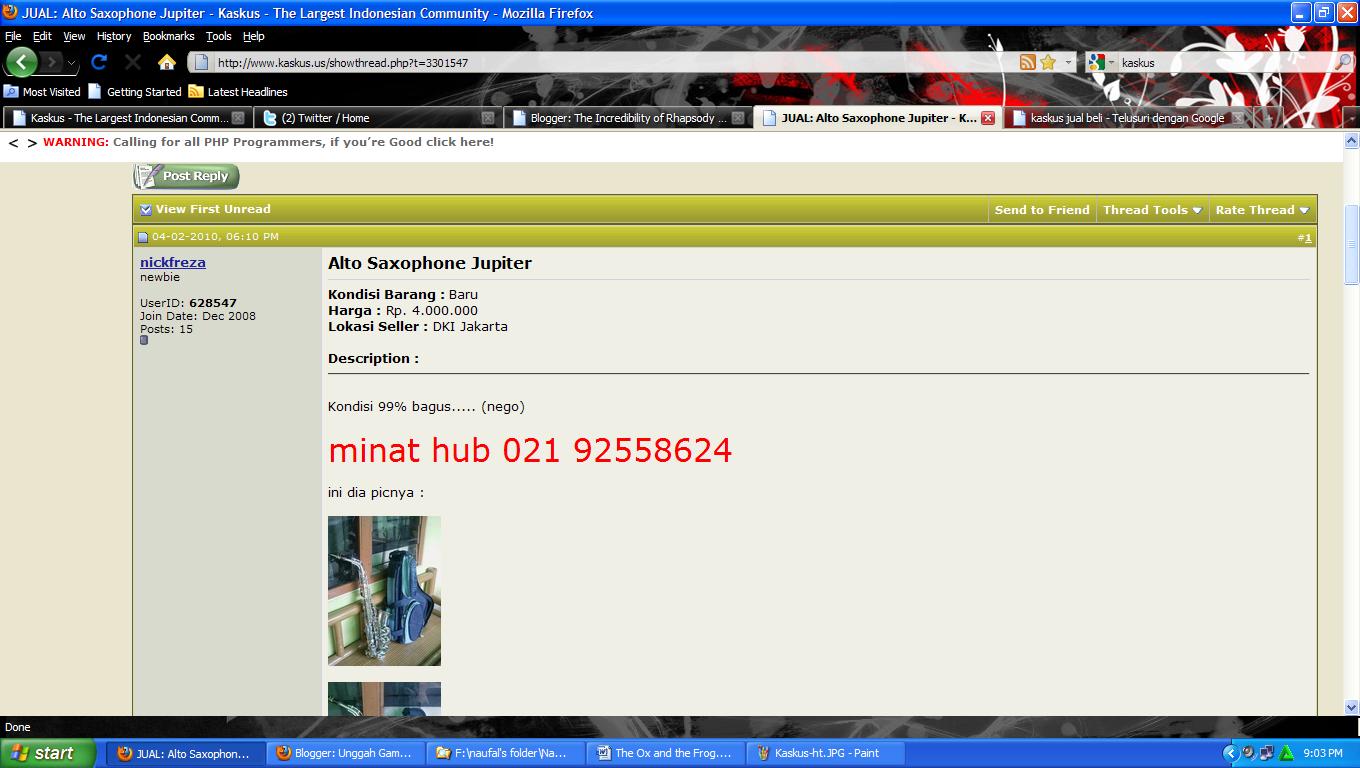Image resolution: width=1360 pixels, height=768 pixels.
Task: Click the Send to Friend link
Action: [1042, 210]
